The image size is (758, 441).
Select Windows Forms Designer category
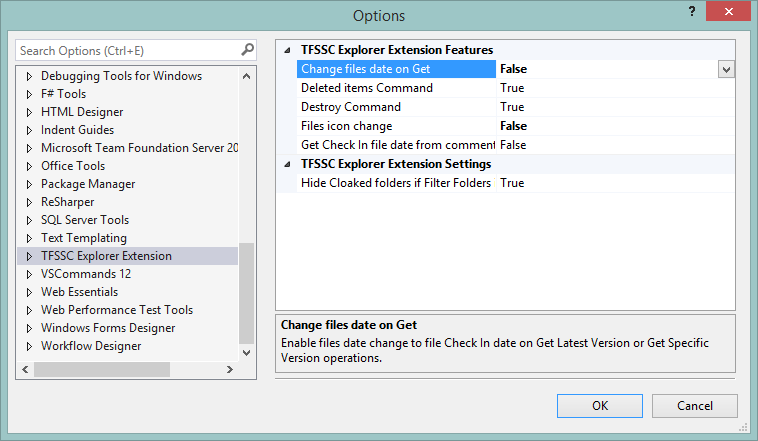(x=108, y=328)
